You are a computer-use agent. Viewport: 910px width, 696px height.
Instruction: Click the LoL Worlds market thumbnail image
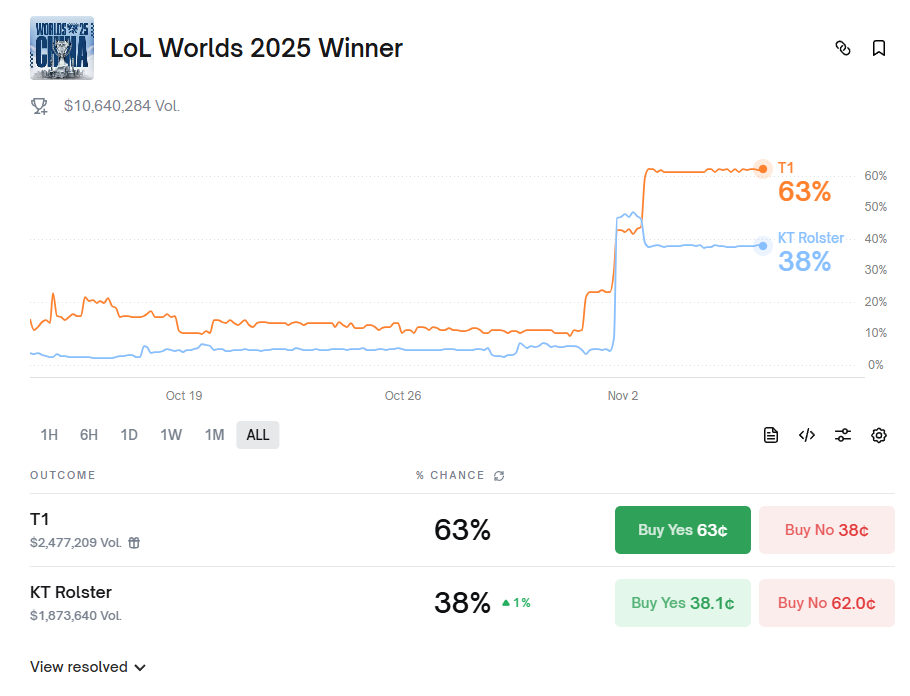coord(62,48)
